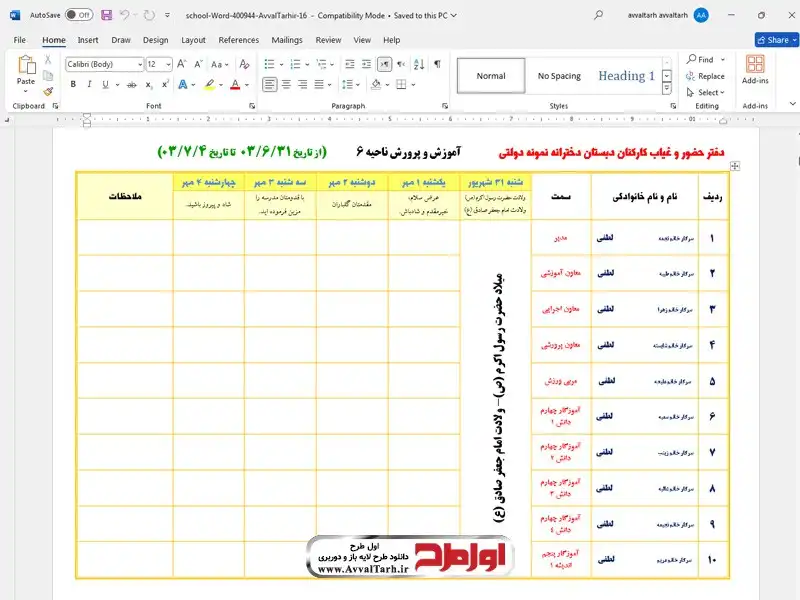Toggle Bold formatting

pos(73,85)
